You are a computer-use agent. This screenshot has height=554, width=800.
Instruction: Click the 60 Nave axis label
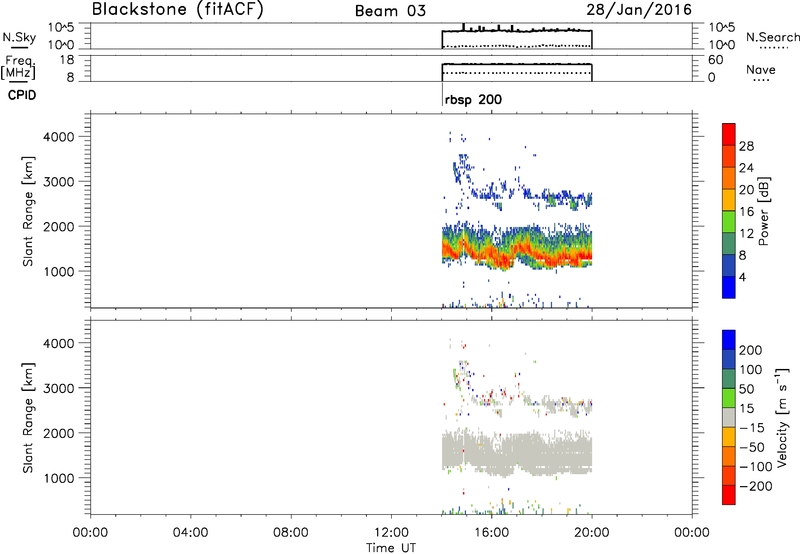click(x=715, y=60)
